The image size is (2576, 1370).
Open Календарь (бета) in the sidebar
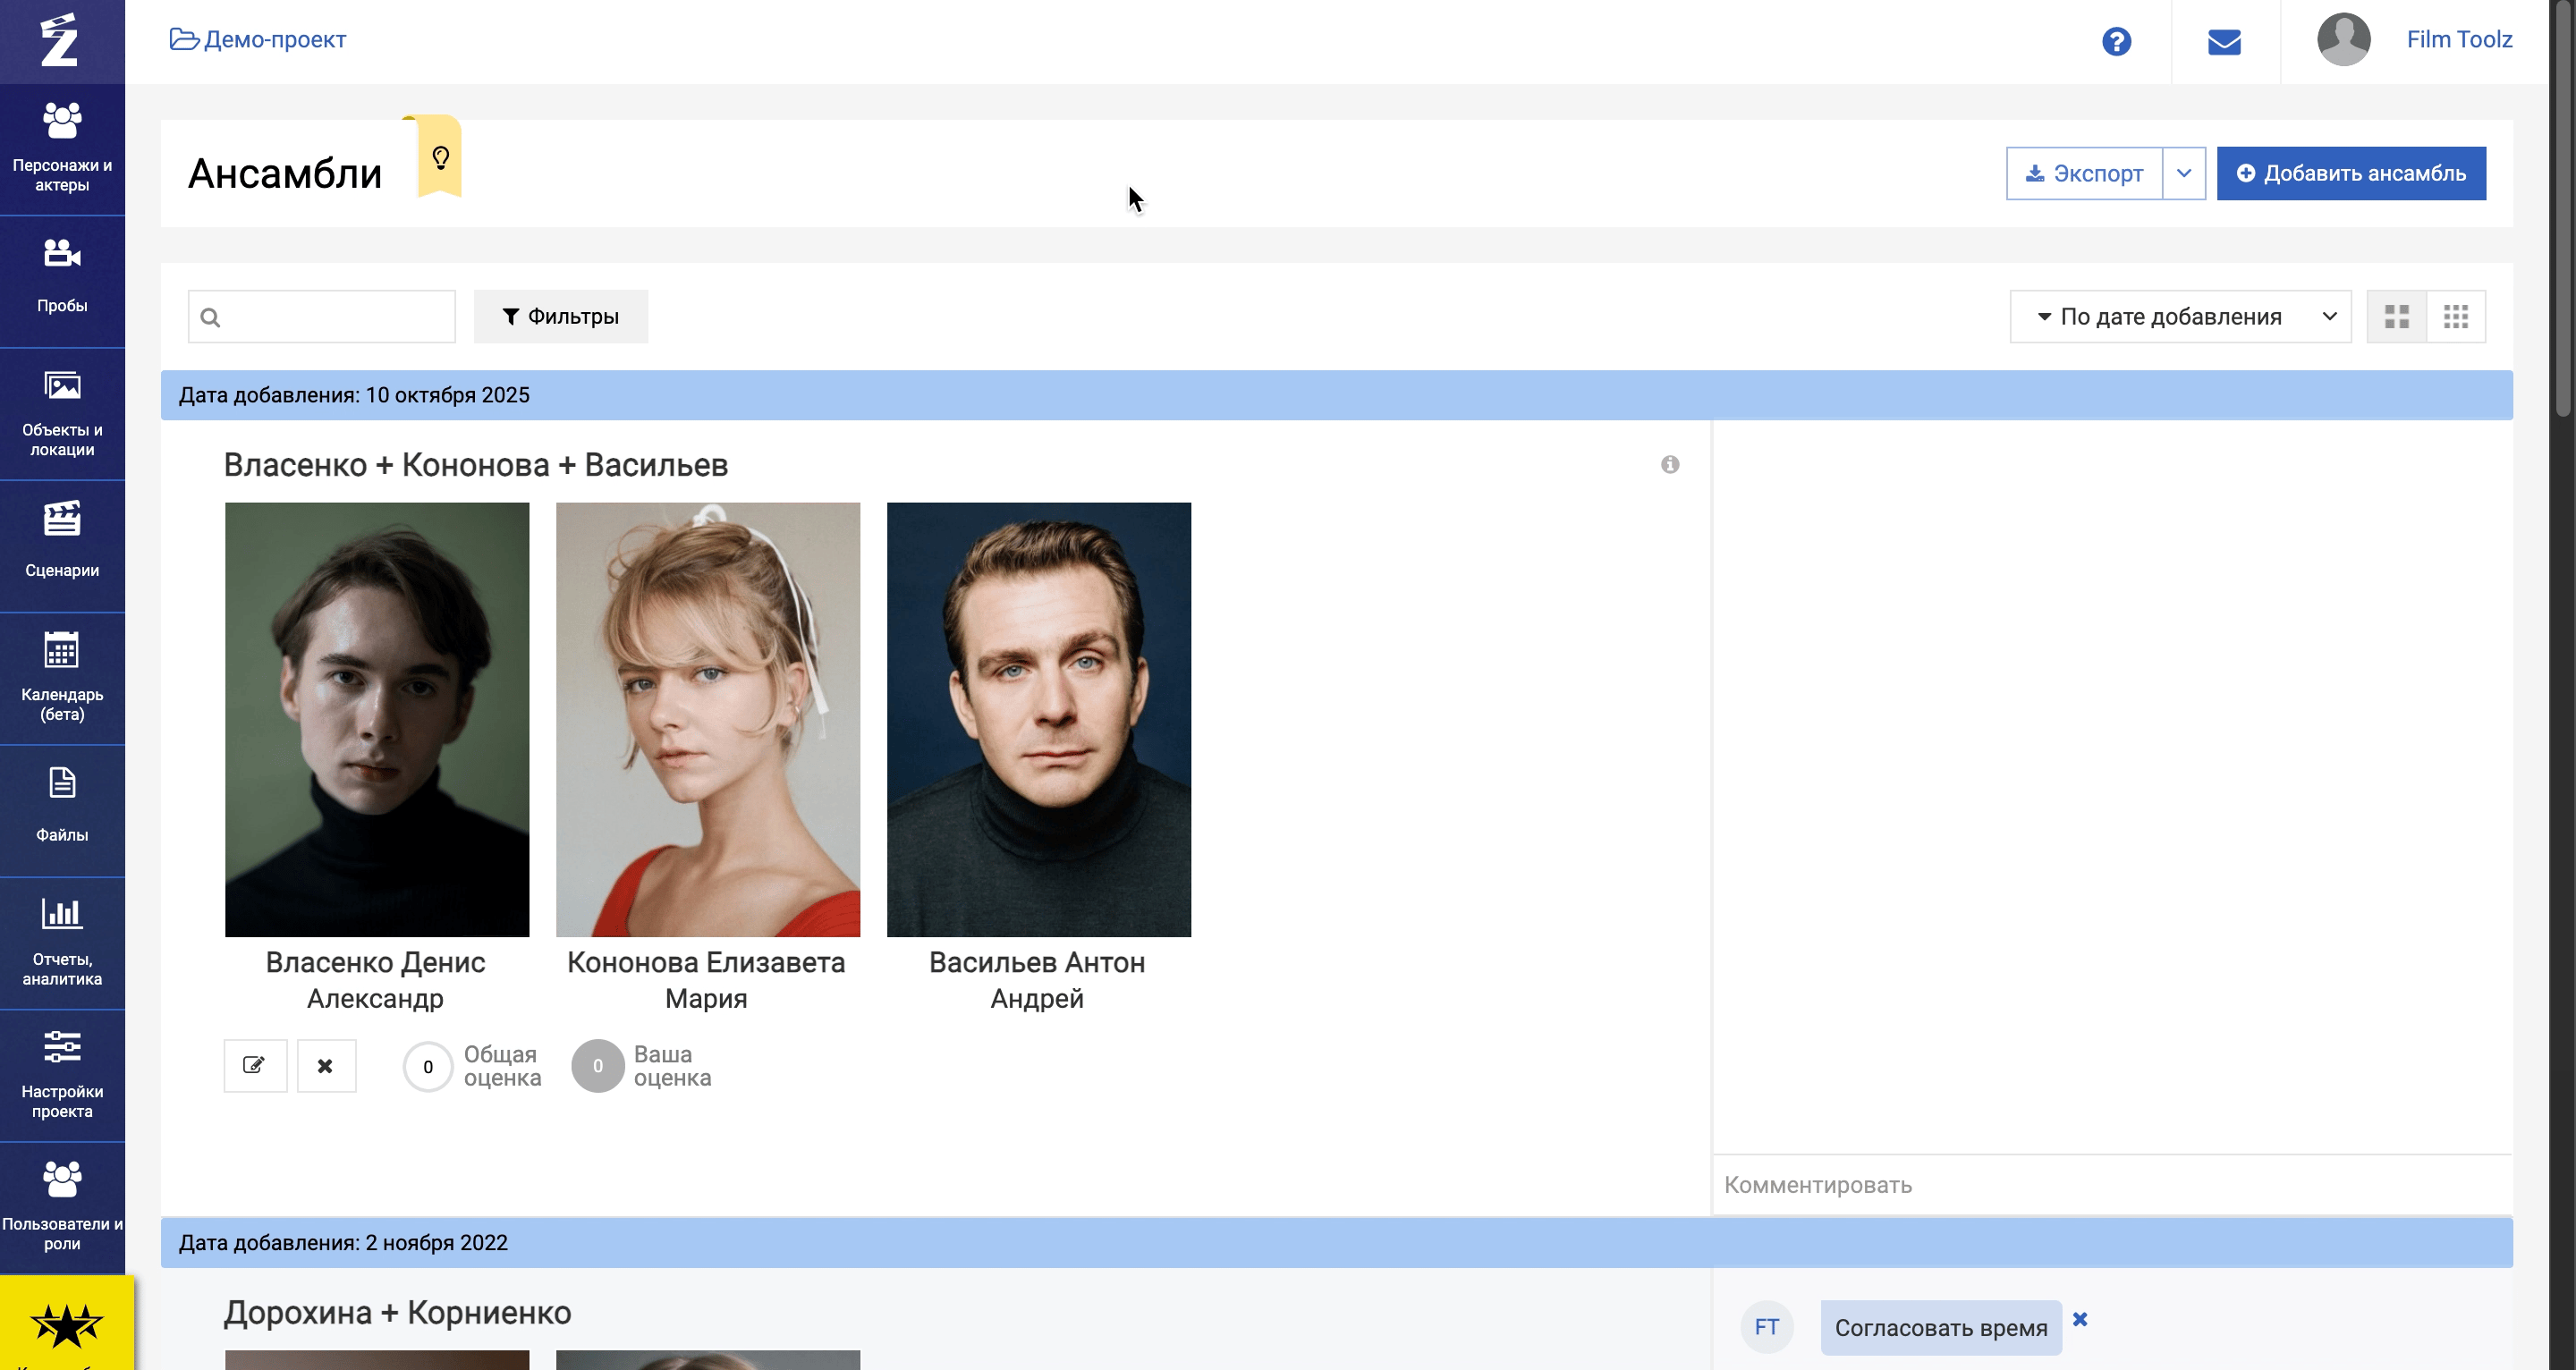click(x=62, y=677)
